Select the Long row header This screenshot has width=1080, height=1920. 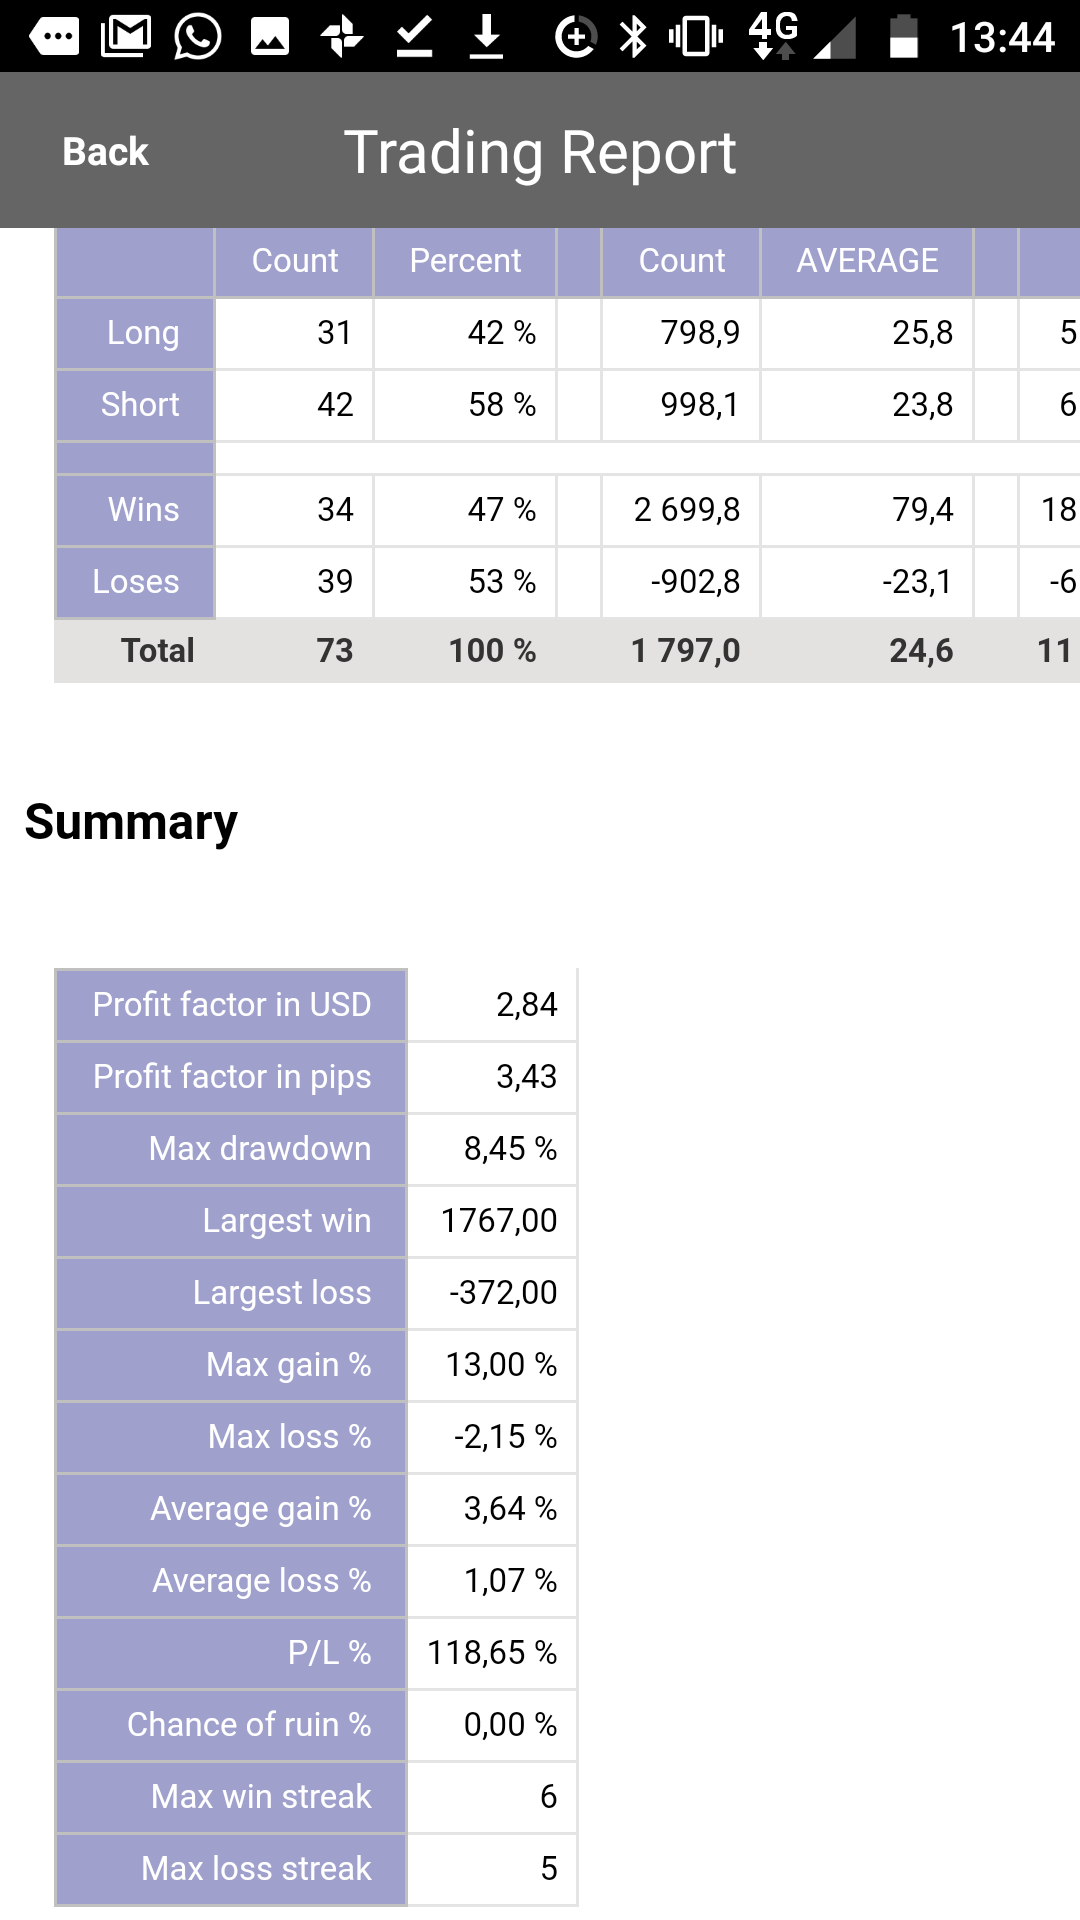coord(135,333)
